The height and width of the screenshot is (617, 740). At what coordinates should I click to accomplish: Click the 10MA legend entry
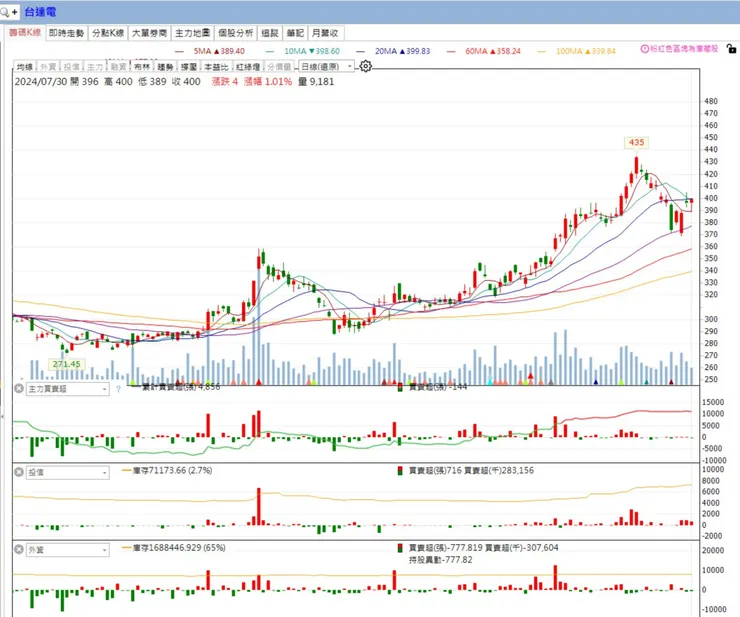303,51
